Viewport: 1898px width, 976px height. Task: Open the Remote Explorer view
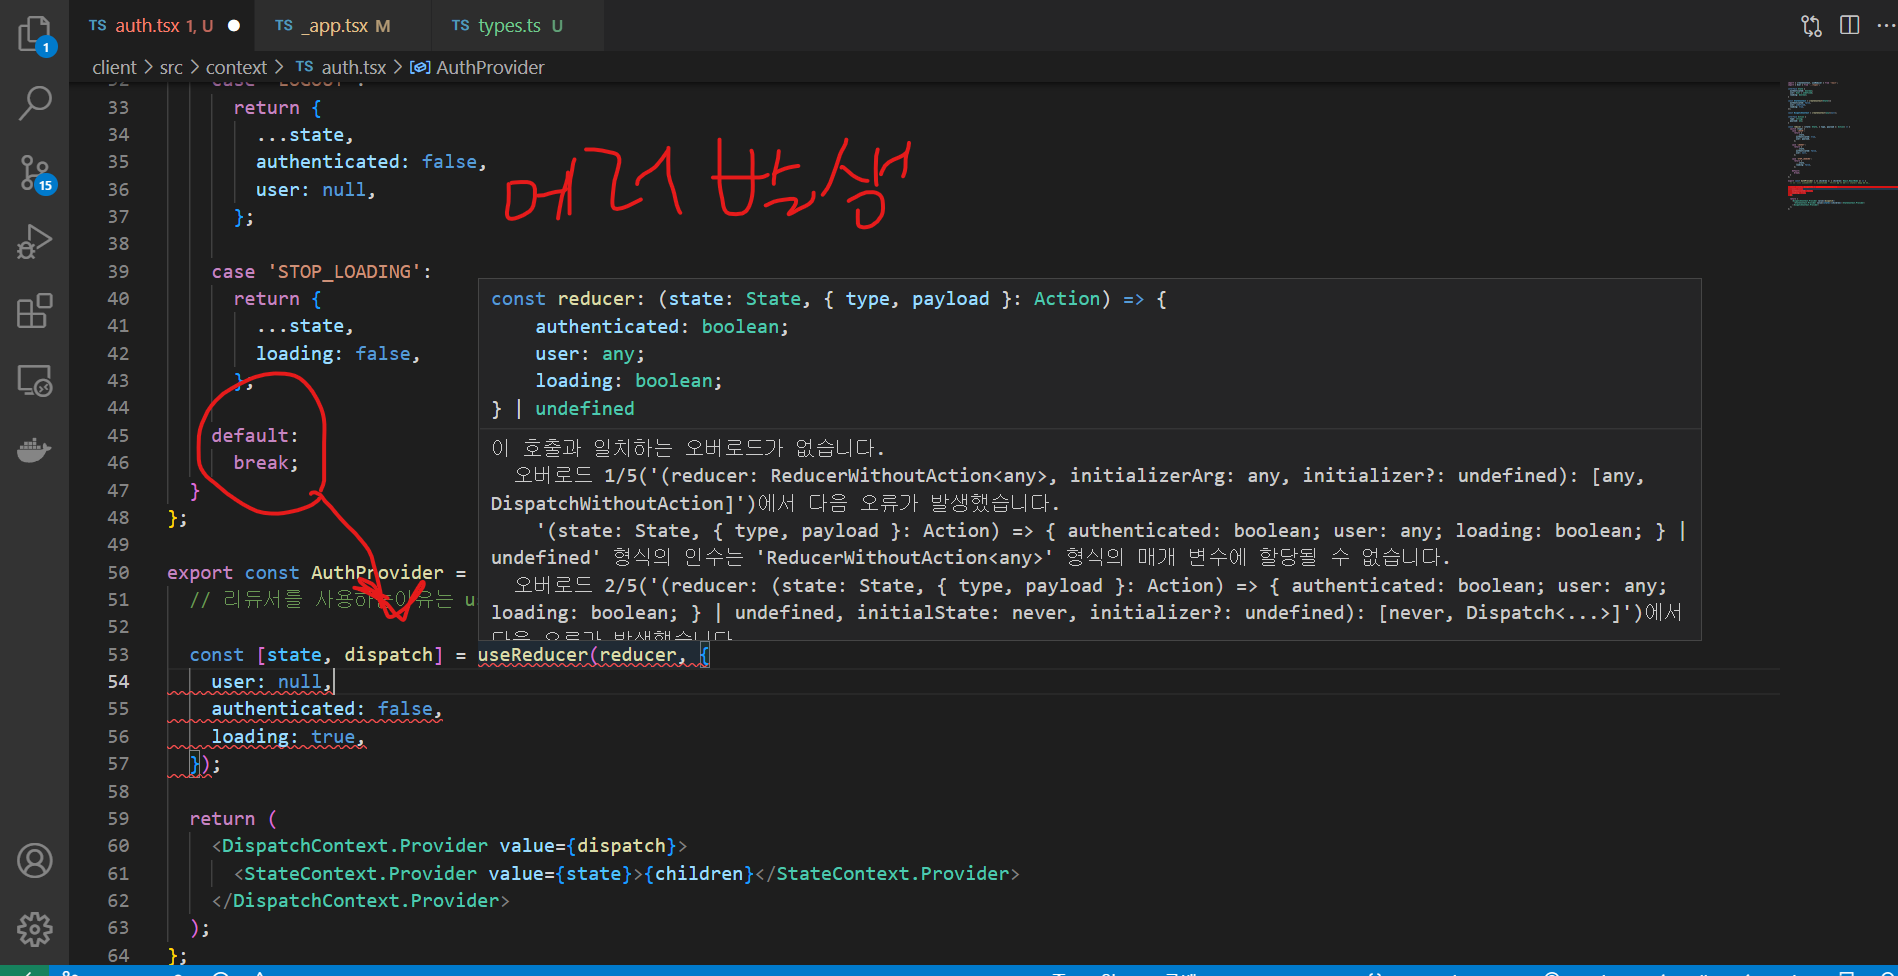(x=35, y=381)
